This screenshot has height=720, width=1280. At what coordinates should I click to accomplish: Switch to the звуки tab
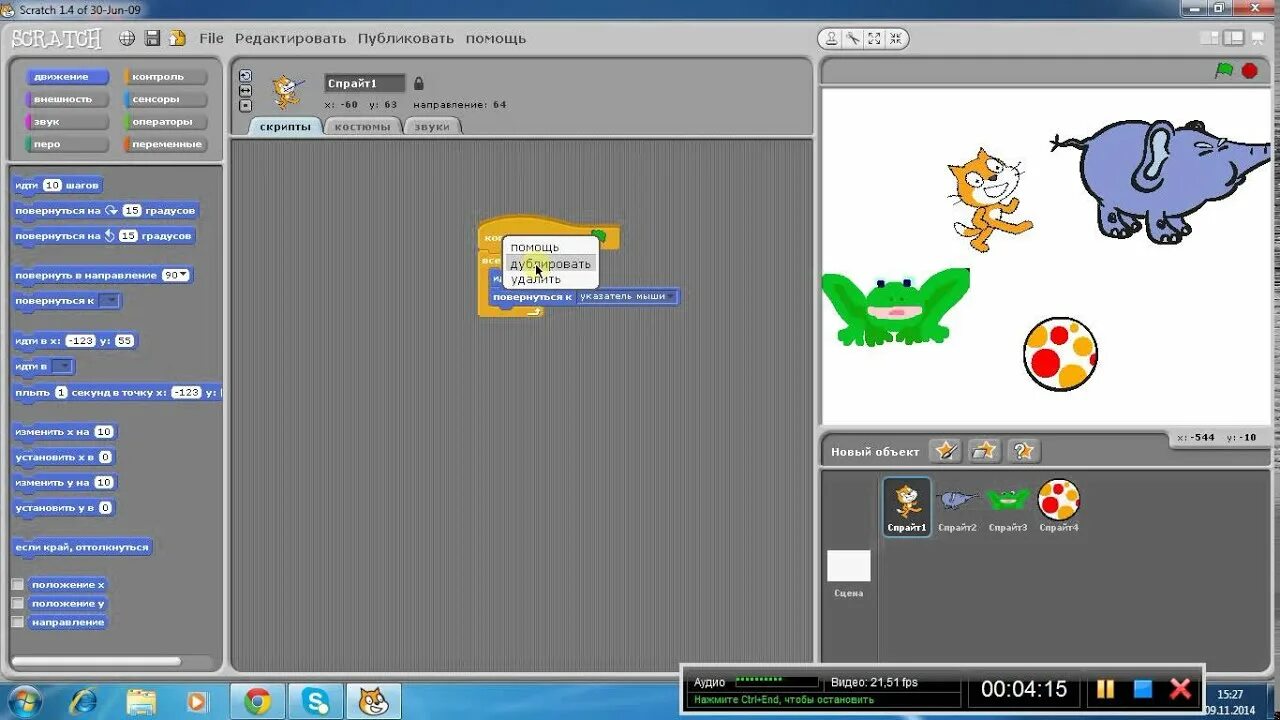432,126
